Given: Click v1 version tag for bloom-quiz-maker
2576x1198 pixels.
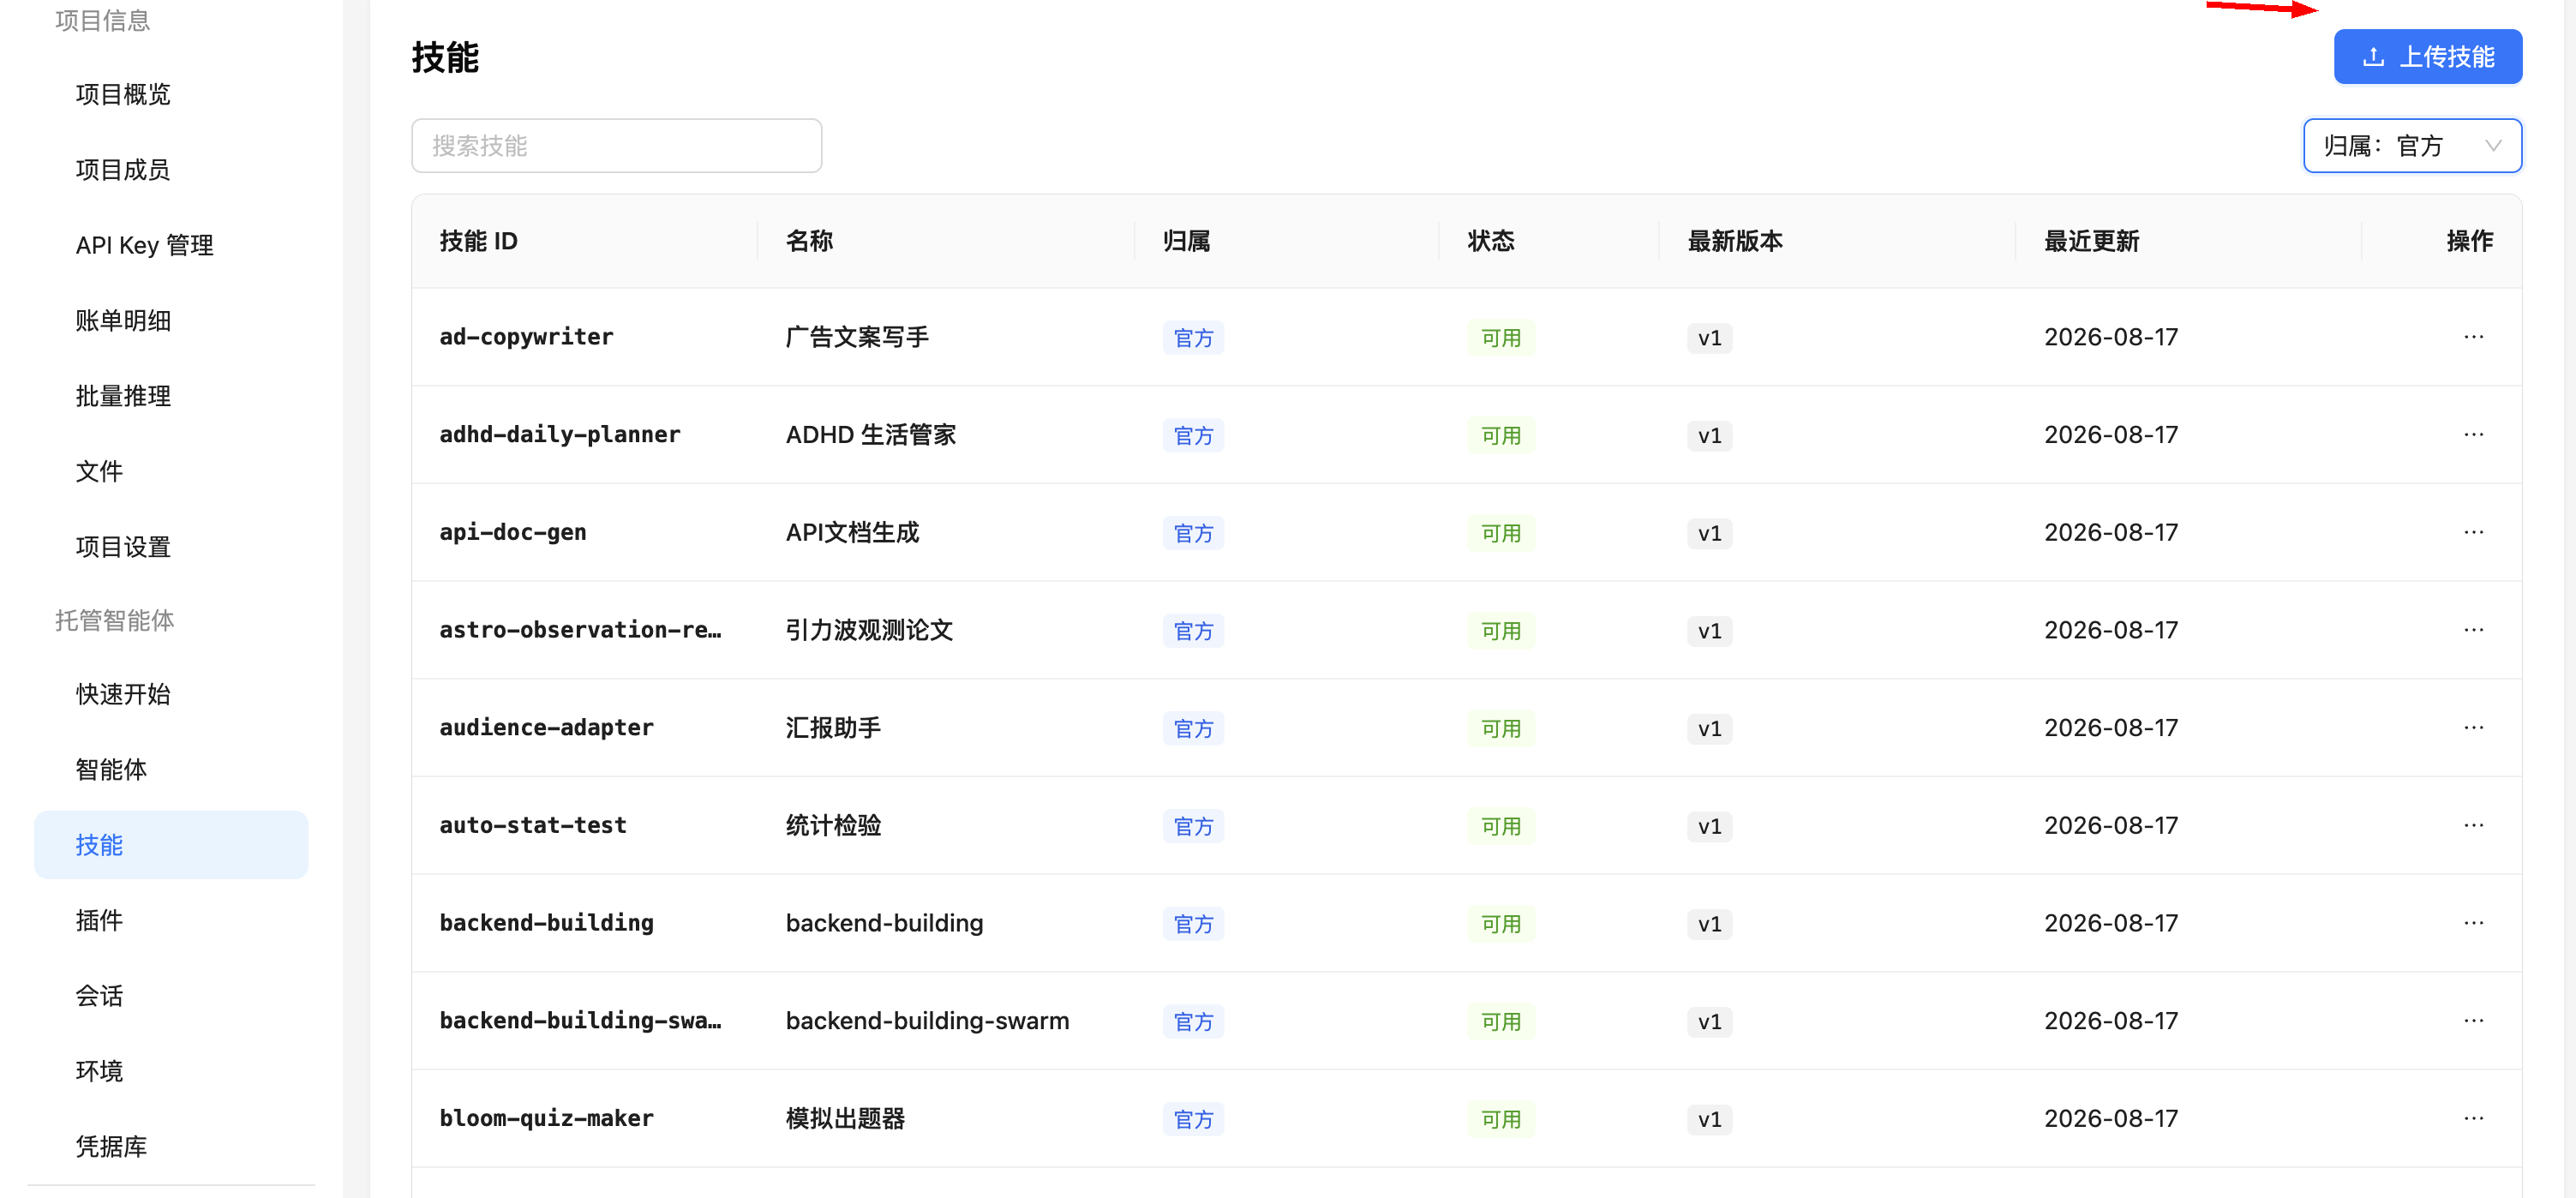Looking at the screenshot, I should 1709,1119.
